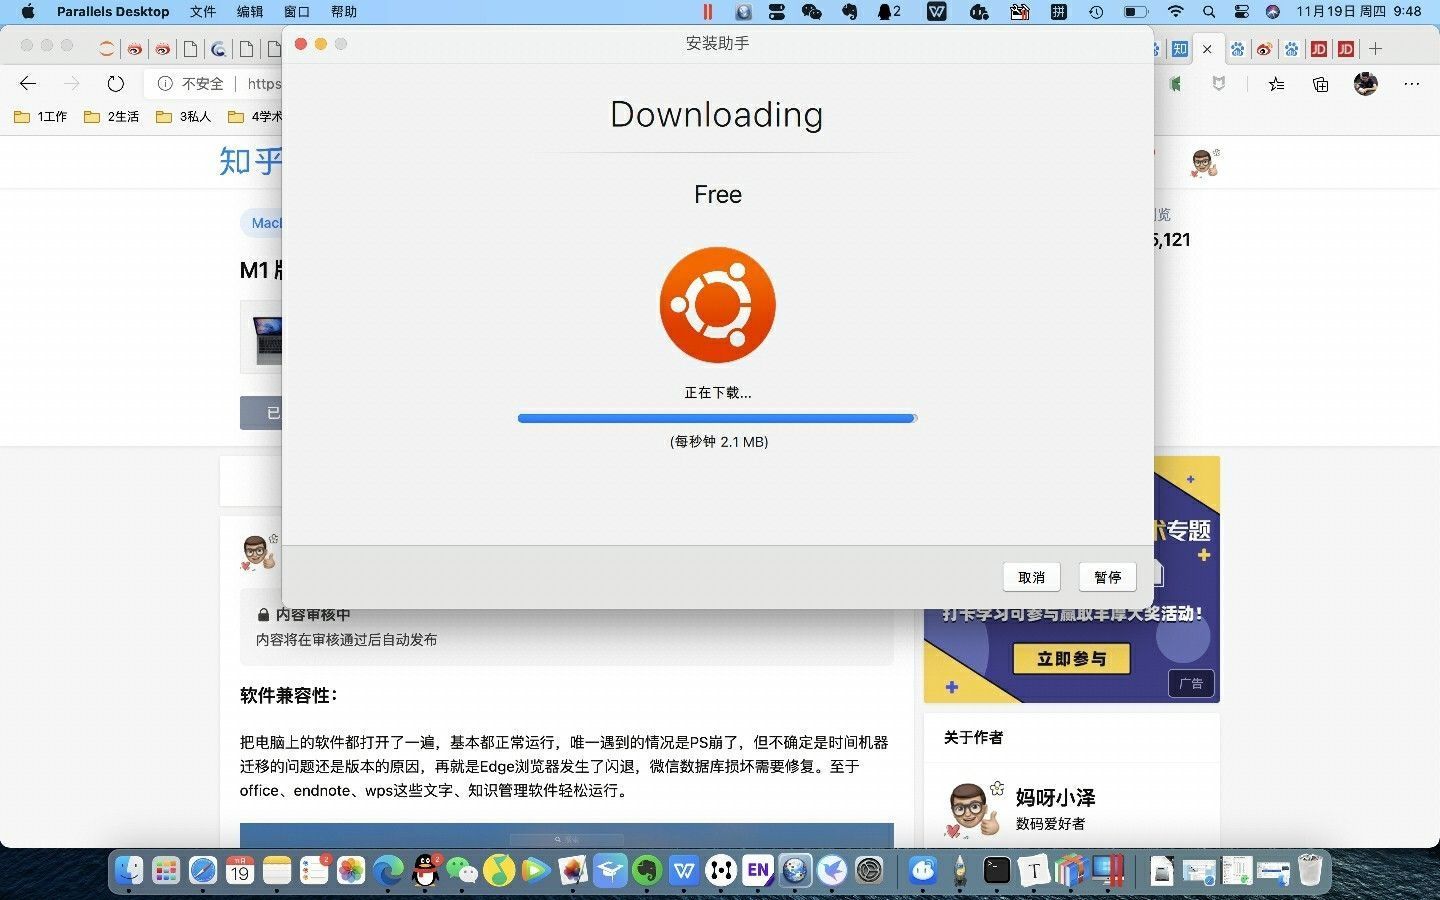Open Safari from the Dock
Screen dimensions: 1440x900
tap(202, 871)
